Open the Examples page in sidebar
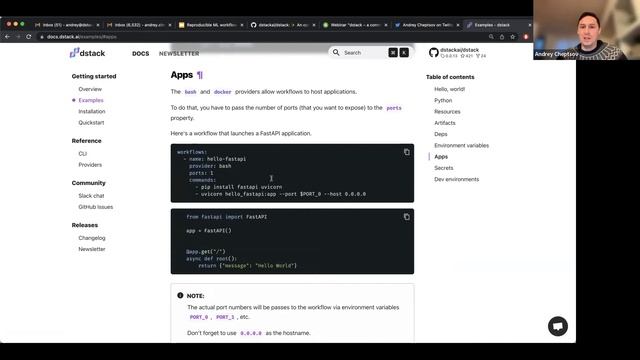Viewport: 640px width, 360px height. (91, 100)
